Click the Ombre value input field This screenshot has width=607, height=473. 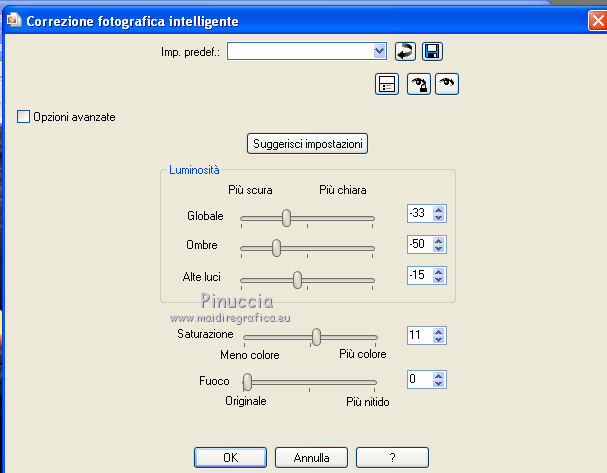click(x=419, y=245)
